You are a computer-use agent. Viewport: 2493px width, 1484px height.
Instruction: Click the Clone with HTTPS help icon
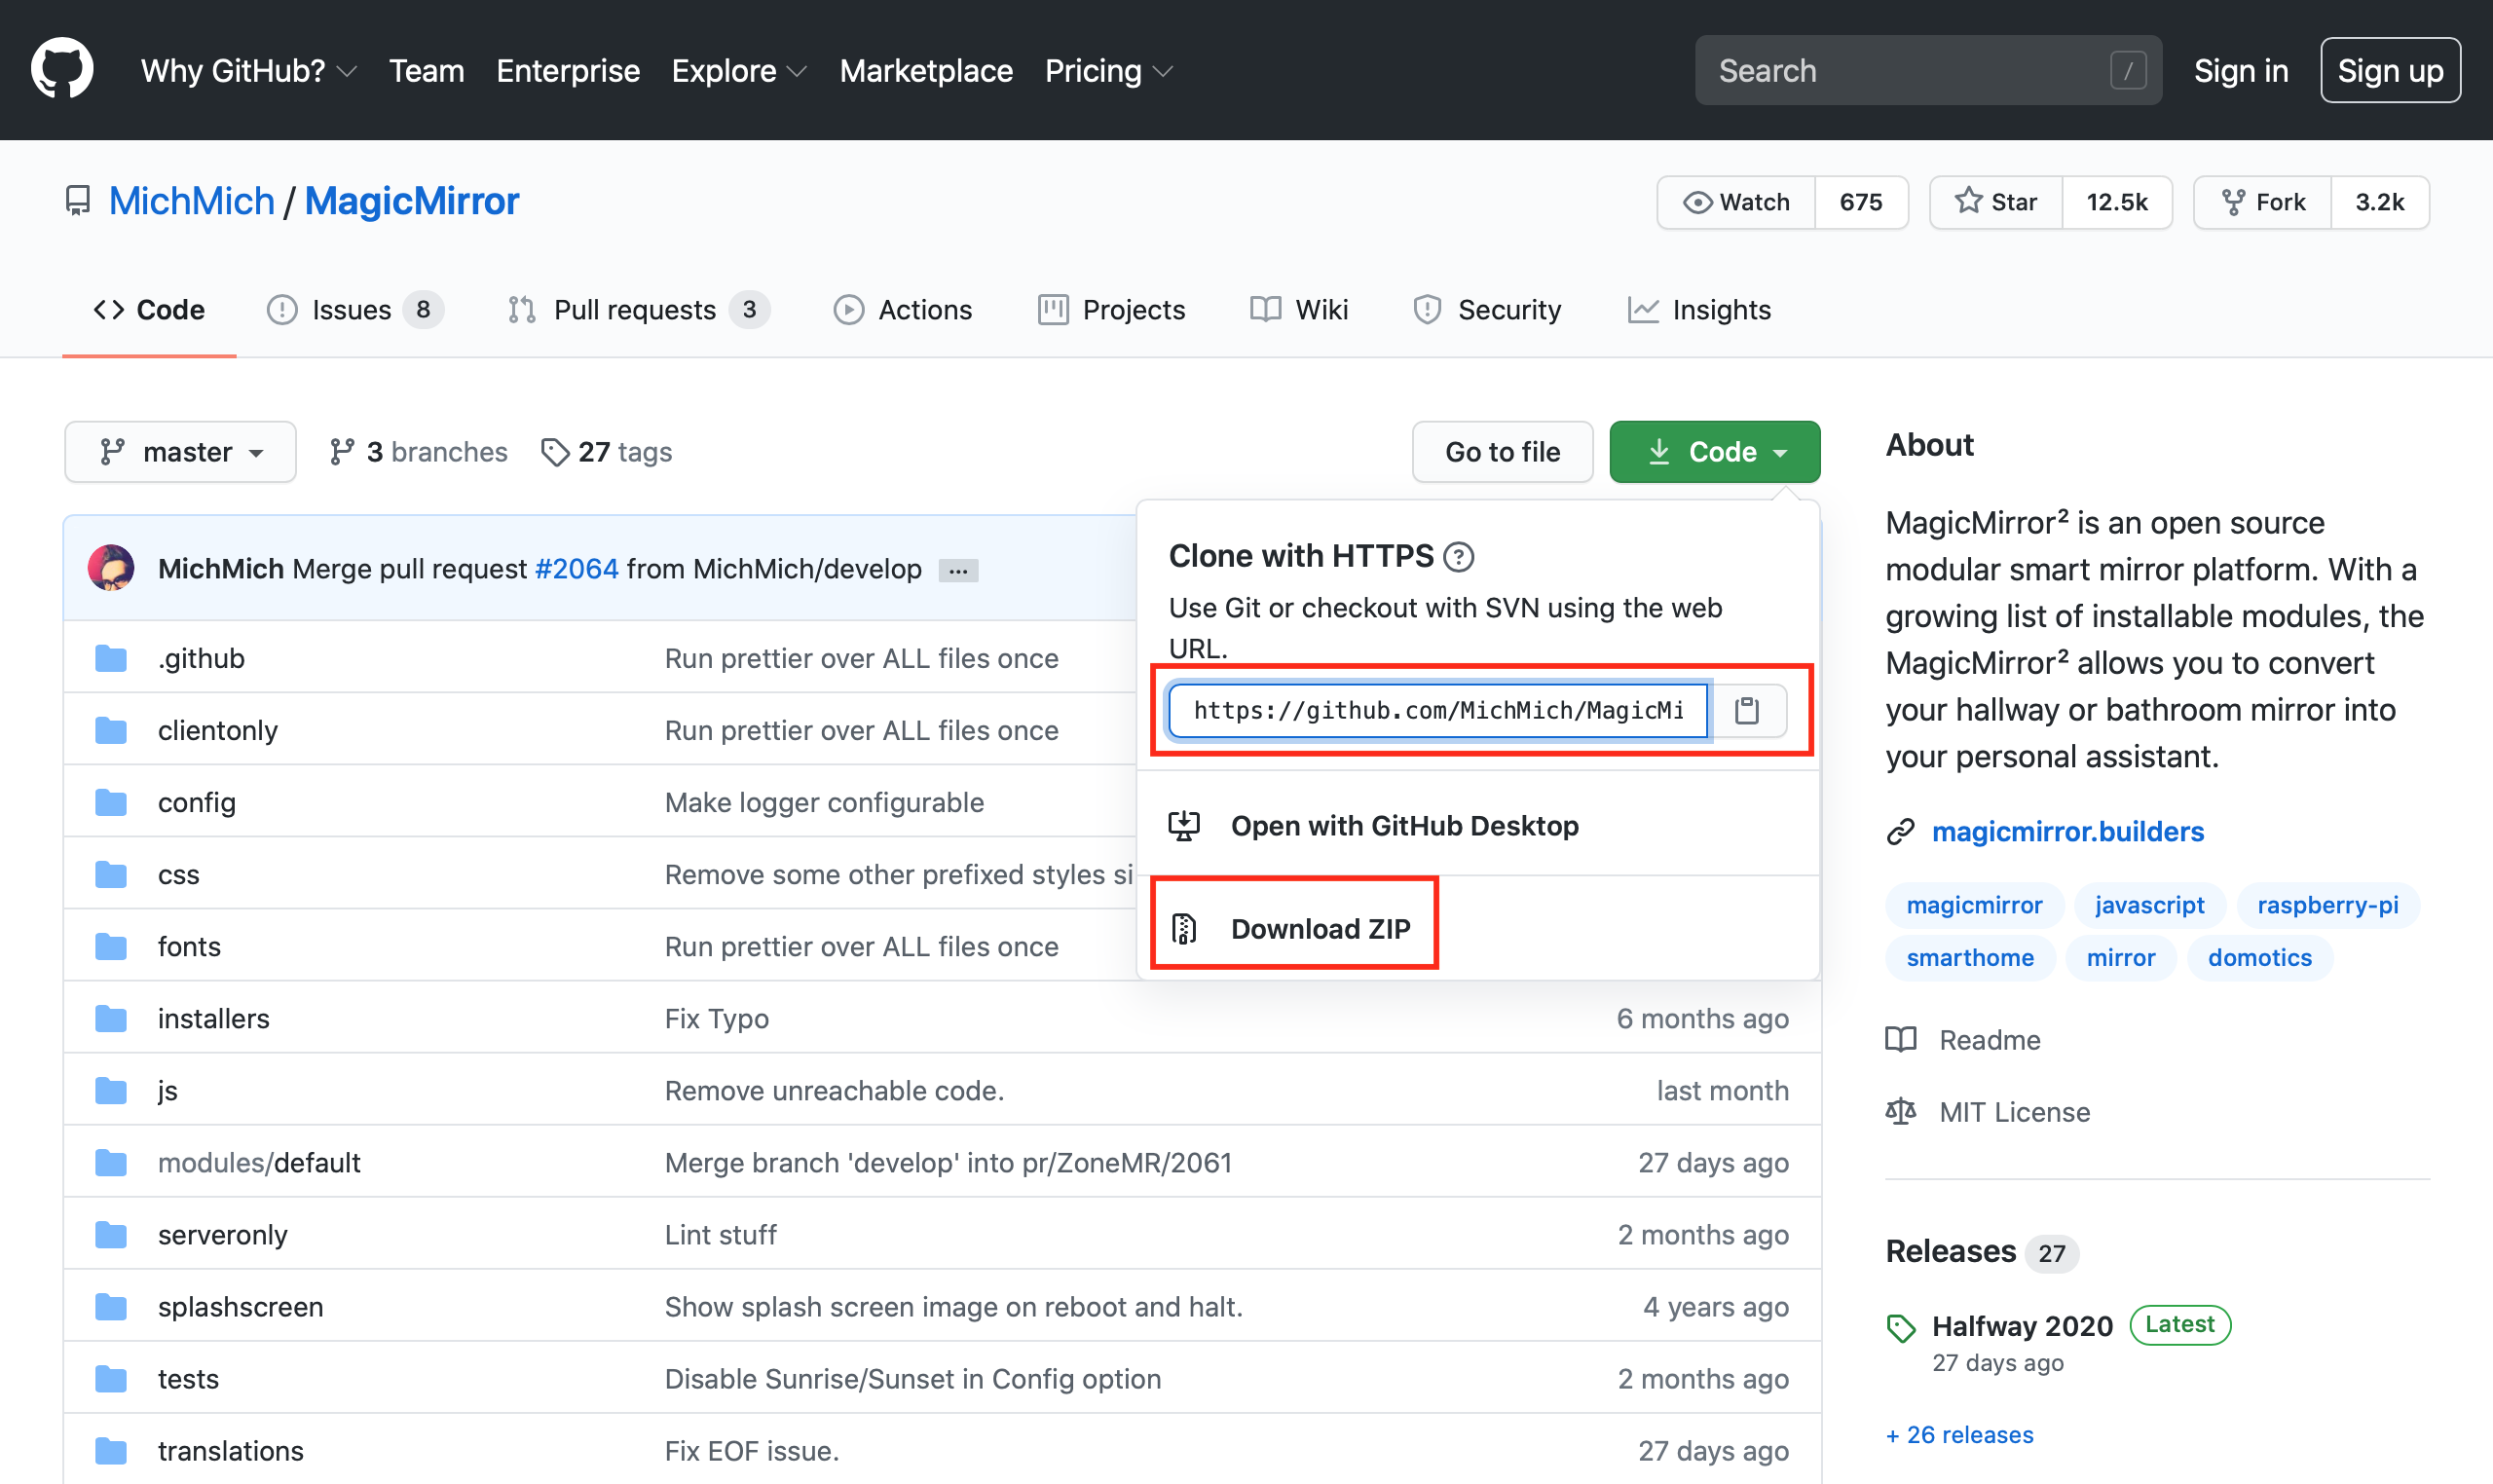[1458, 556]
